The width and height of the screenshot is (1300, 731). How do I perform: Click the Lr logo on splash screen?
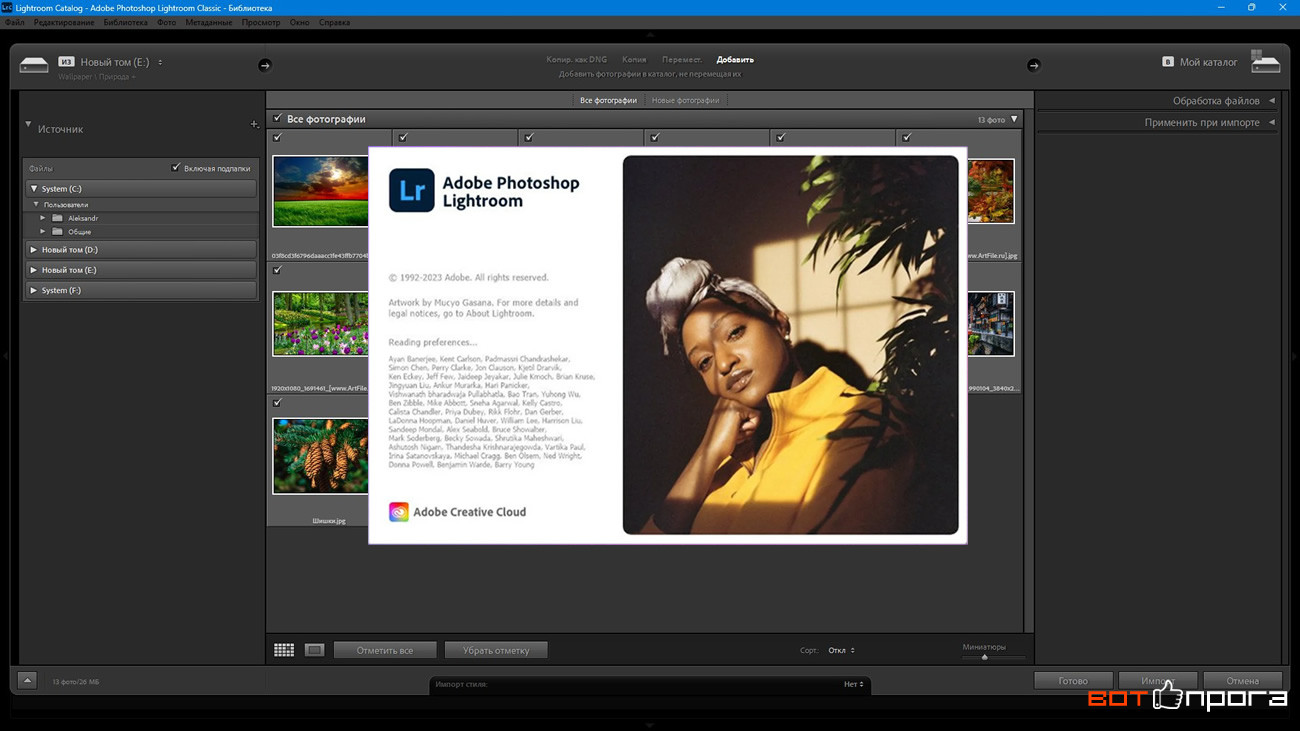[411, 190]
